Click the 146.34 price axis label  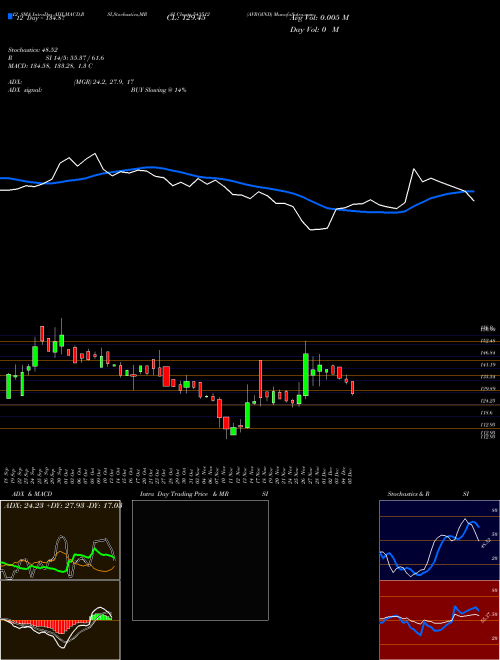pos(488,353)
